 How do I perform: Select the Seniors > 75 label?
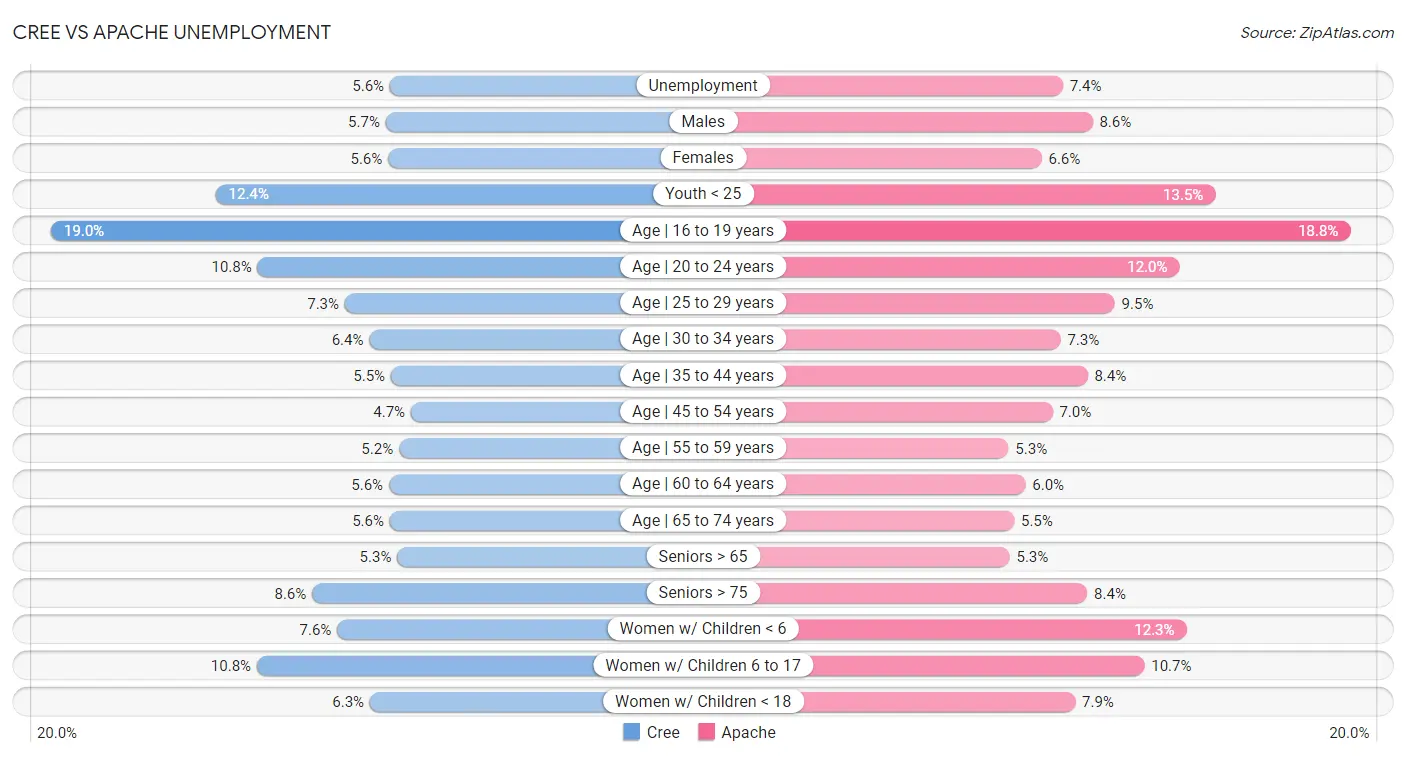pyautogui.click(x=703, y=593)
